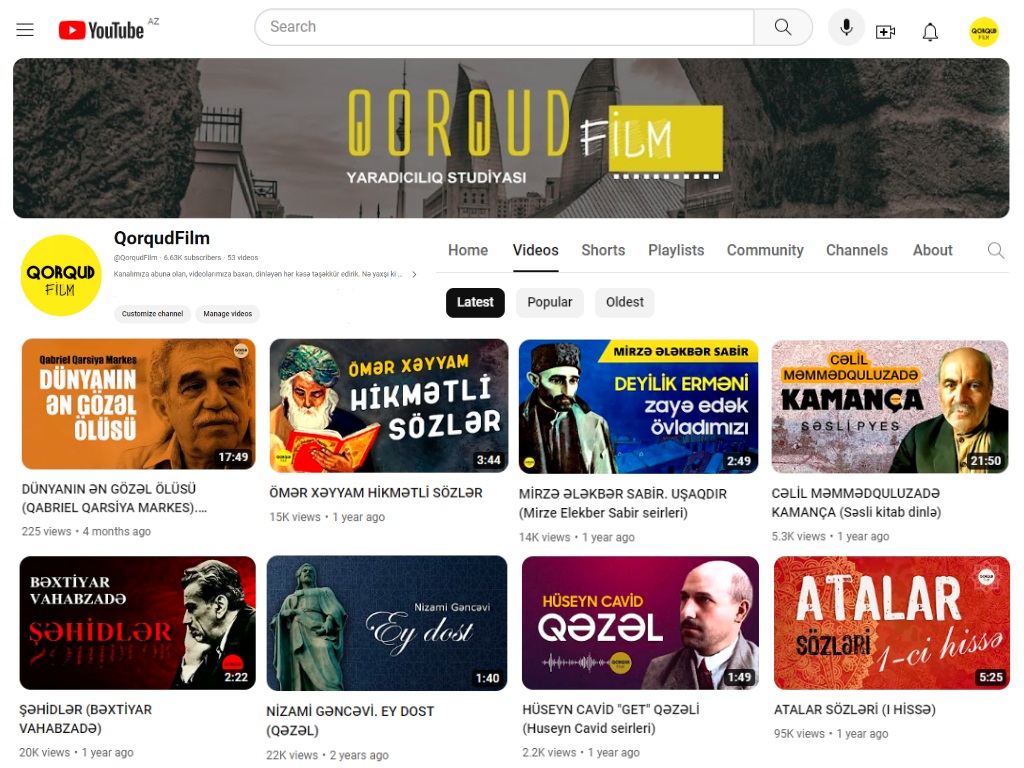This screenshot has height=768, width=1024.
Task: Click "22K views • 2 years ago" text
Action: pyautogui.click(x=327, y=755)
